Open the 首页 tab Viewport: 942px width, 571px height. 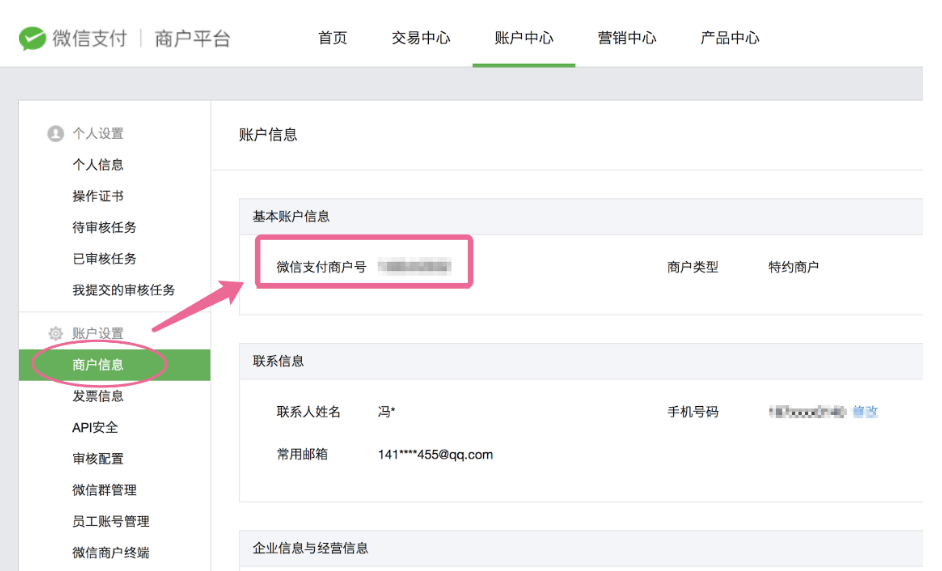coord(332,38)
